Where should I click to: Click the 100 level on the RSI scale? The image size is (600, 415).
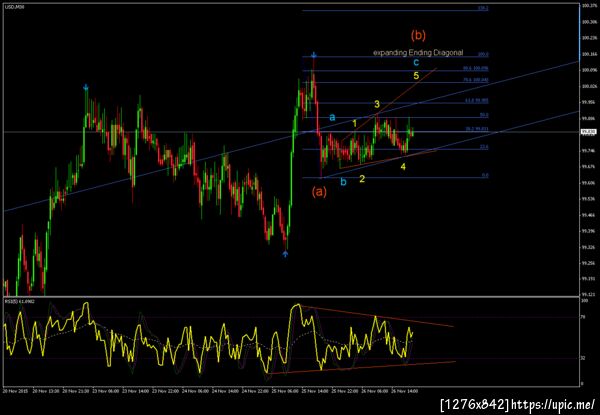584,301
